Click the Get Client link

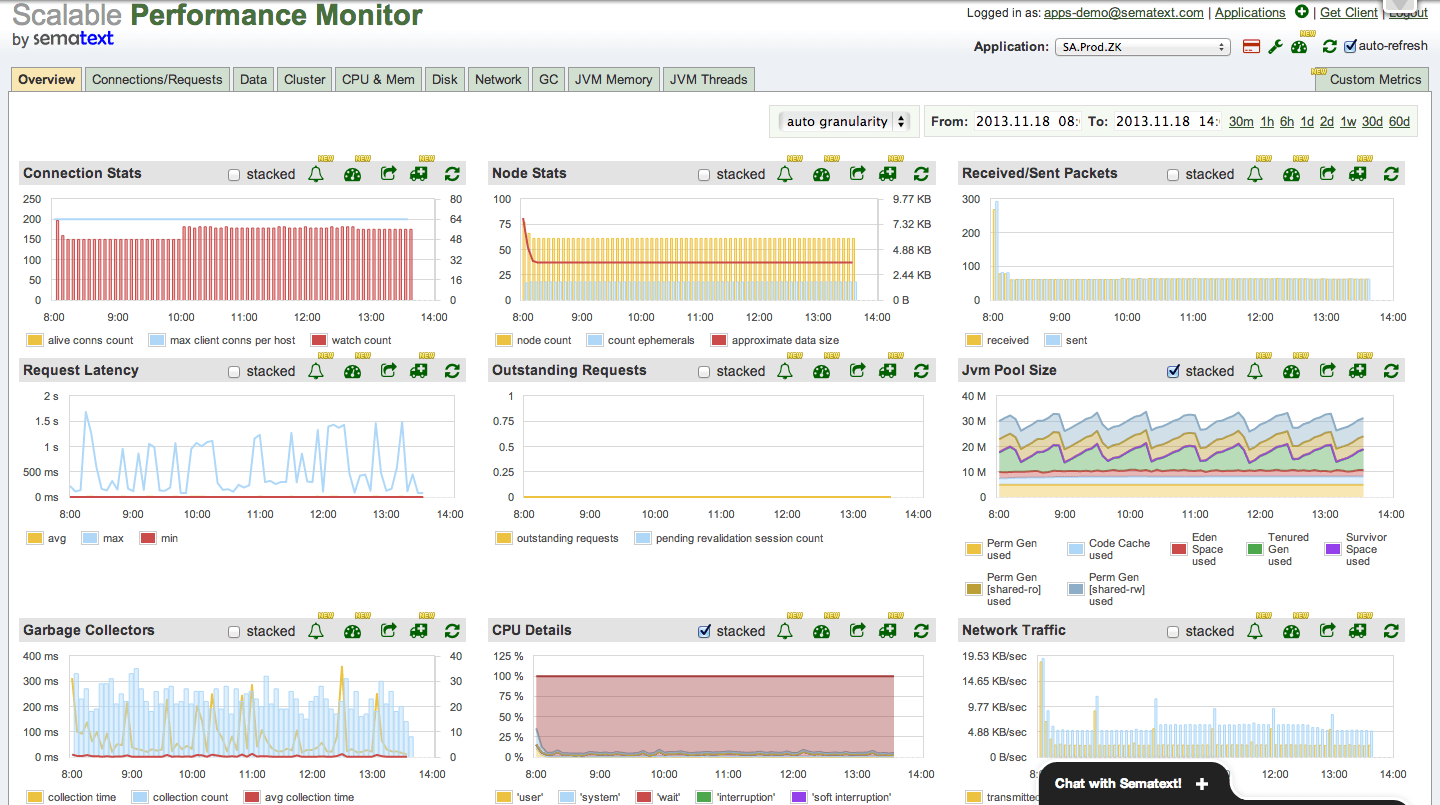[x=1348, y=13]
